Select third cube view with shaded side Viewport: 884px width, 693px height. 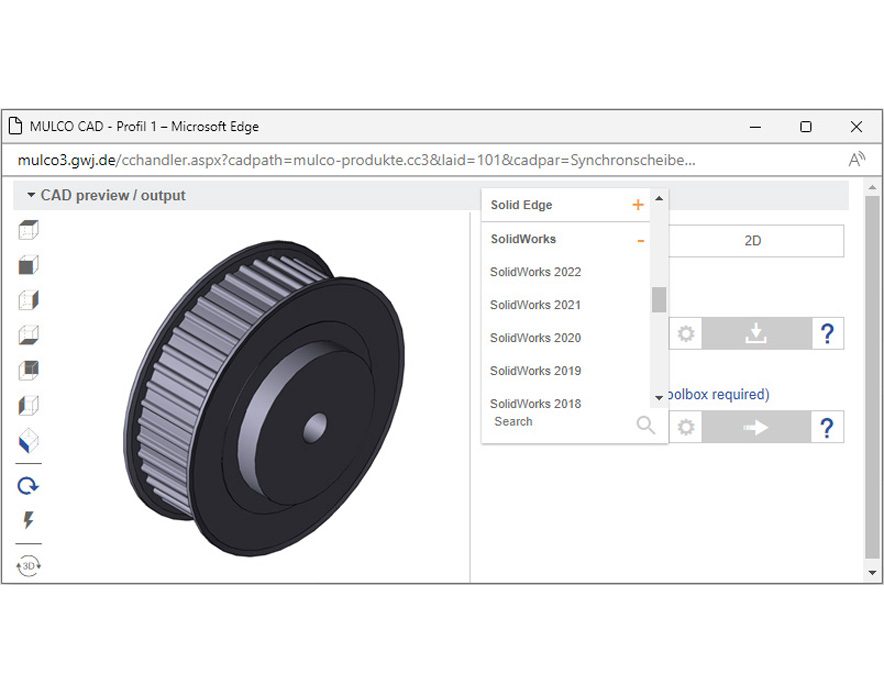click(28, 300)
